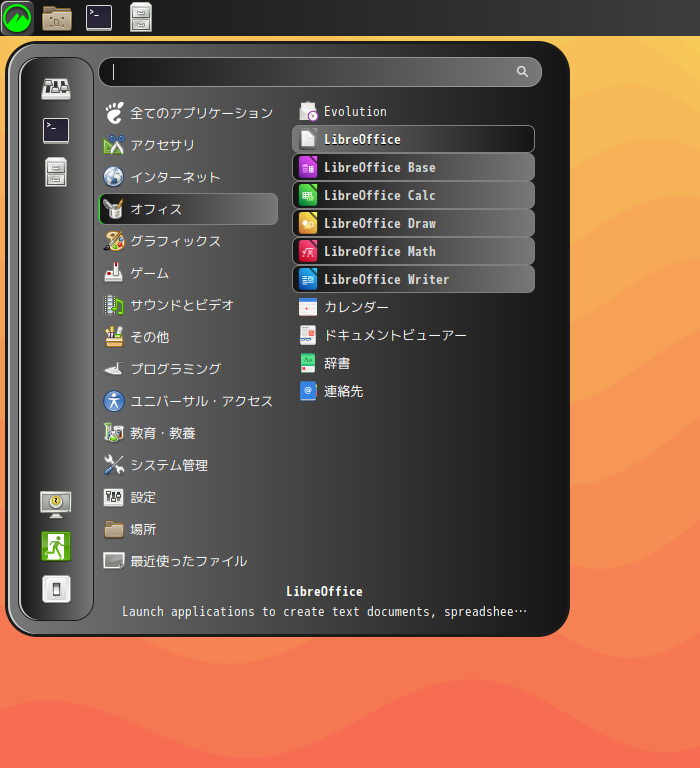This screenshot has width=700, height=768.
Task: Open the folder launcher in the top panel
Action: [57, 18]
